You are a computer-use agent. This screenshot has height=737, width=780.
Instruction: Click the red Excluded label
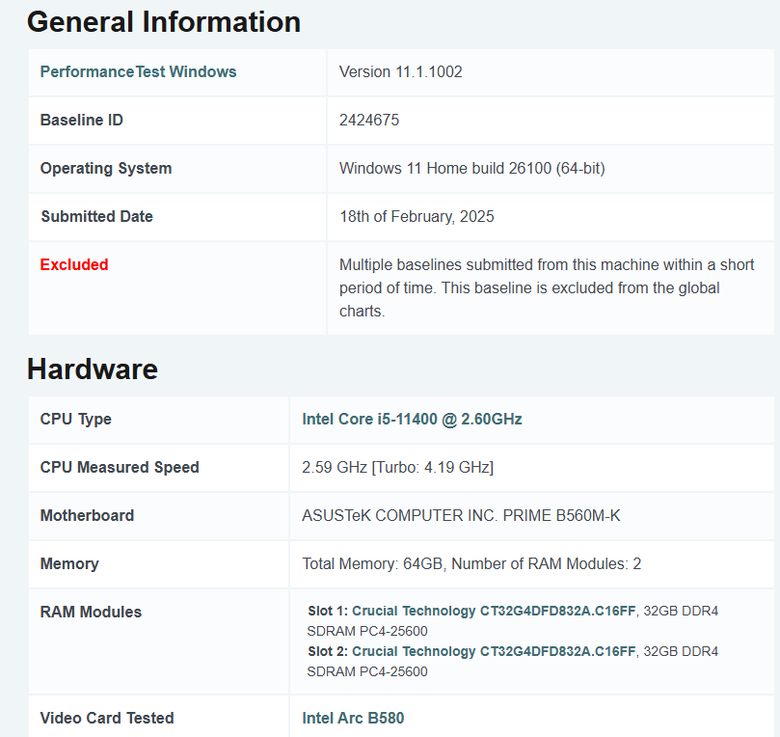point(74,265)
